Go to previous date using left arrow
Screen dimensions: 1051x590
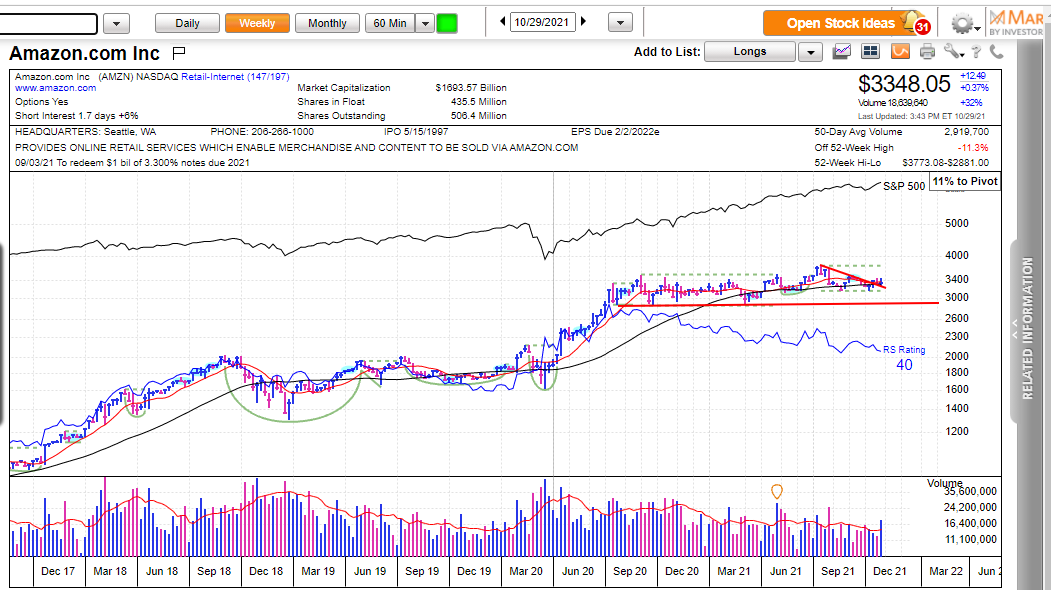click(503, 21)
